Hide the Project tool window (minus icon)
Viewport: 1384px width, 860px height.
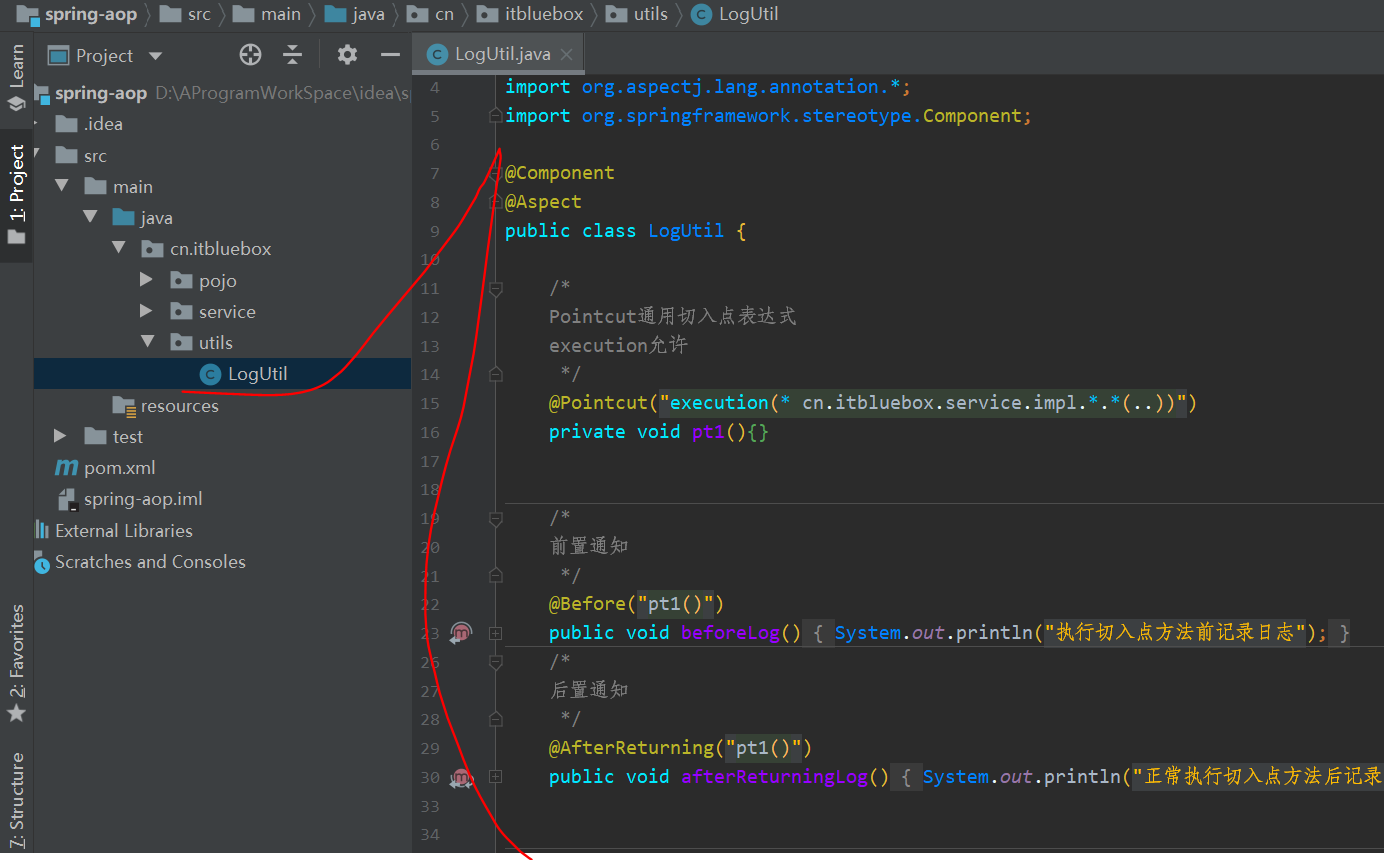pyautogui.click(x=391, y=55)
